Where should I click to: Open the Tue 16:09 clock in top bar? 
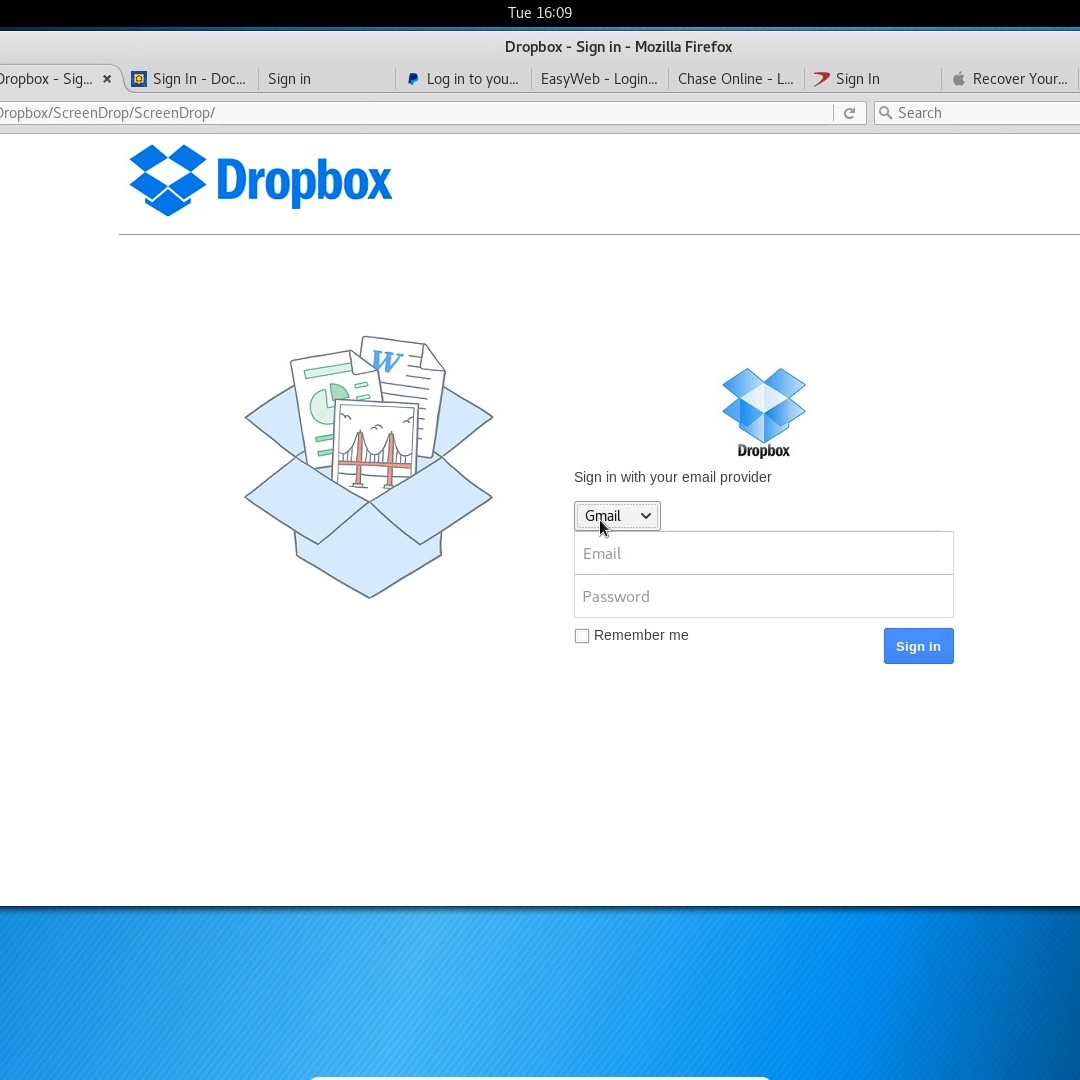pos(540,13)
